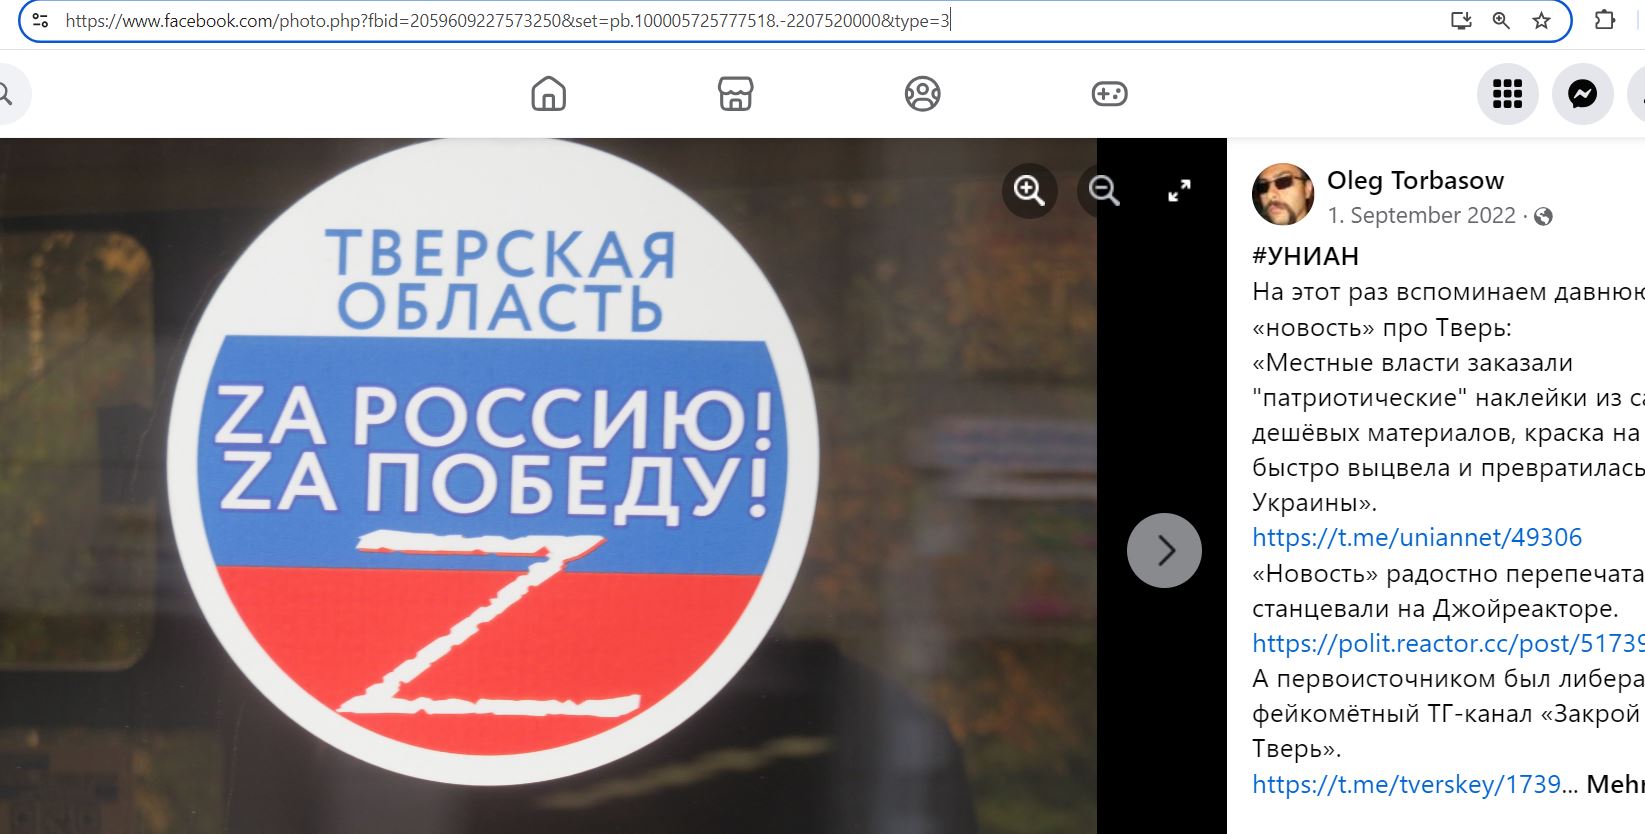Open the Facebook menu grid
This screenshot has width=1645, height=834.
click(1507, 94)
